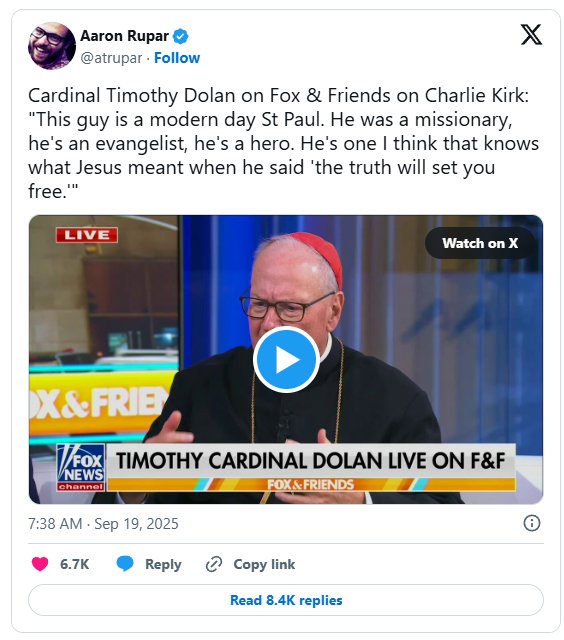Click the blue reply bubble icon
The image size is (564, 640).
point(125,564)
